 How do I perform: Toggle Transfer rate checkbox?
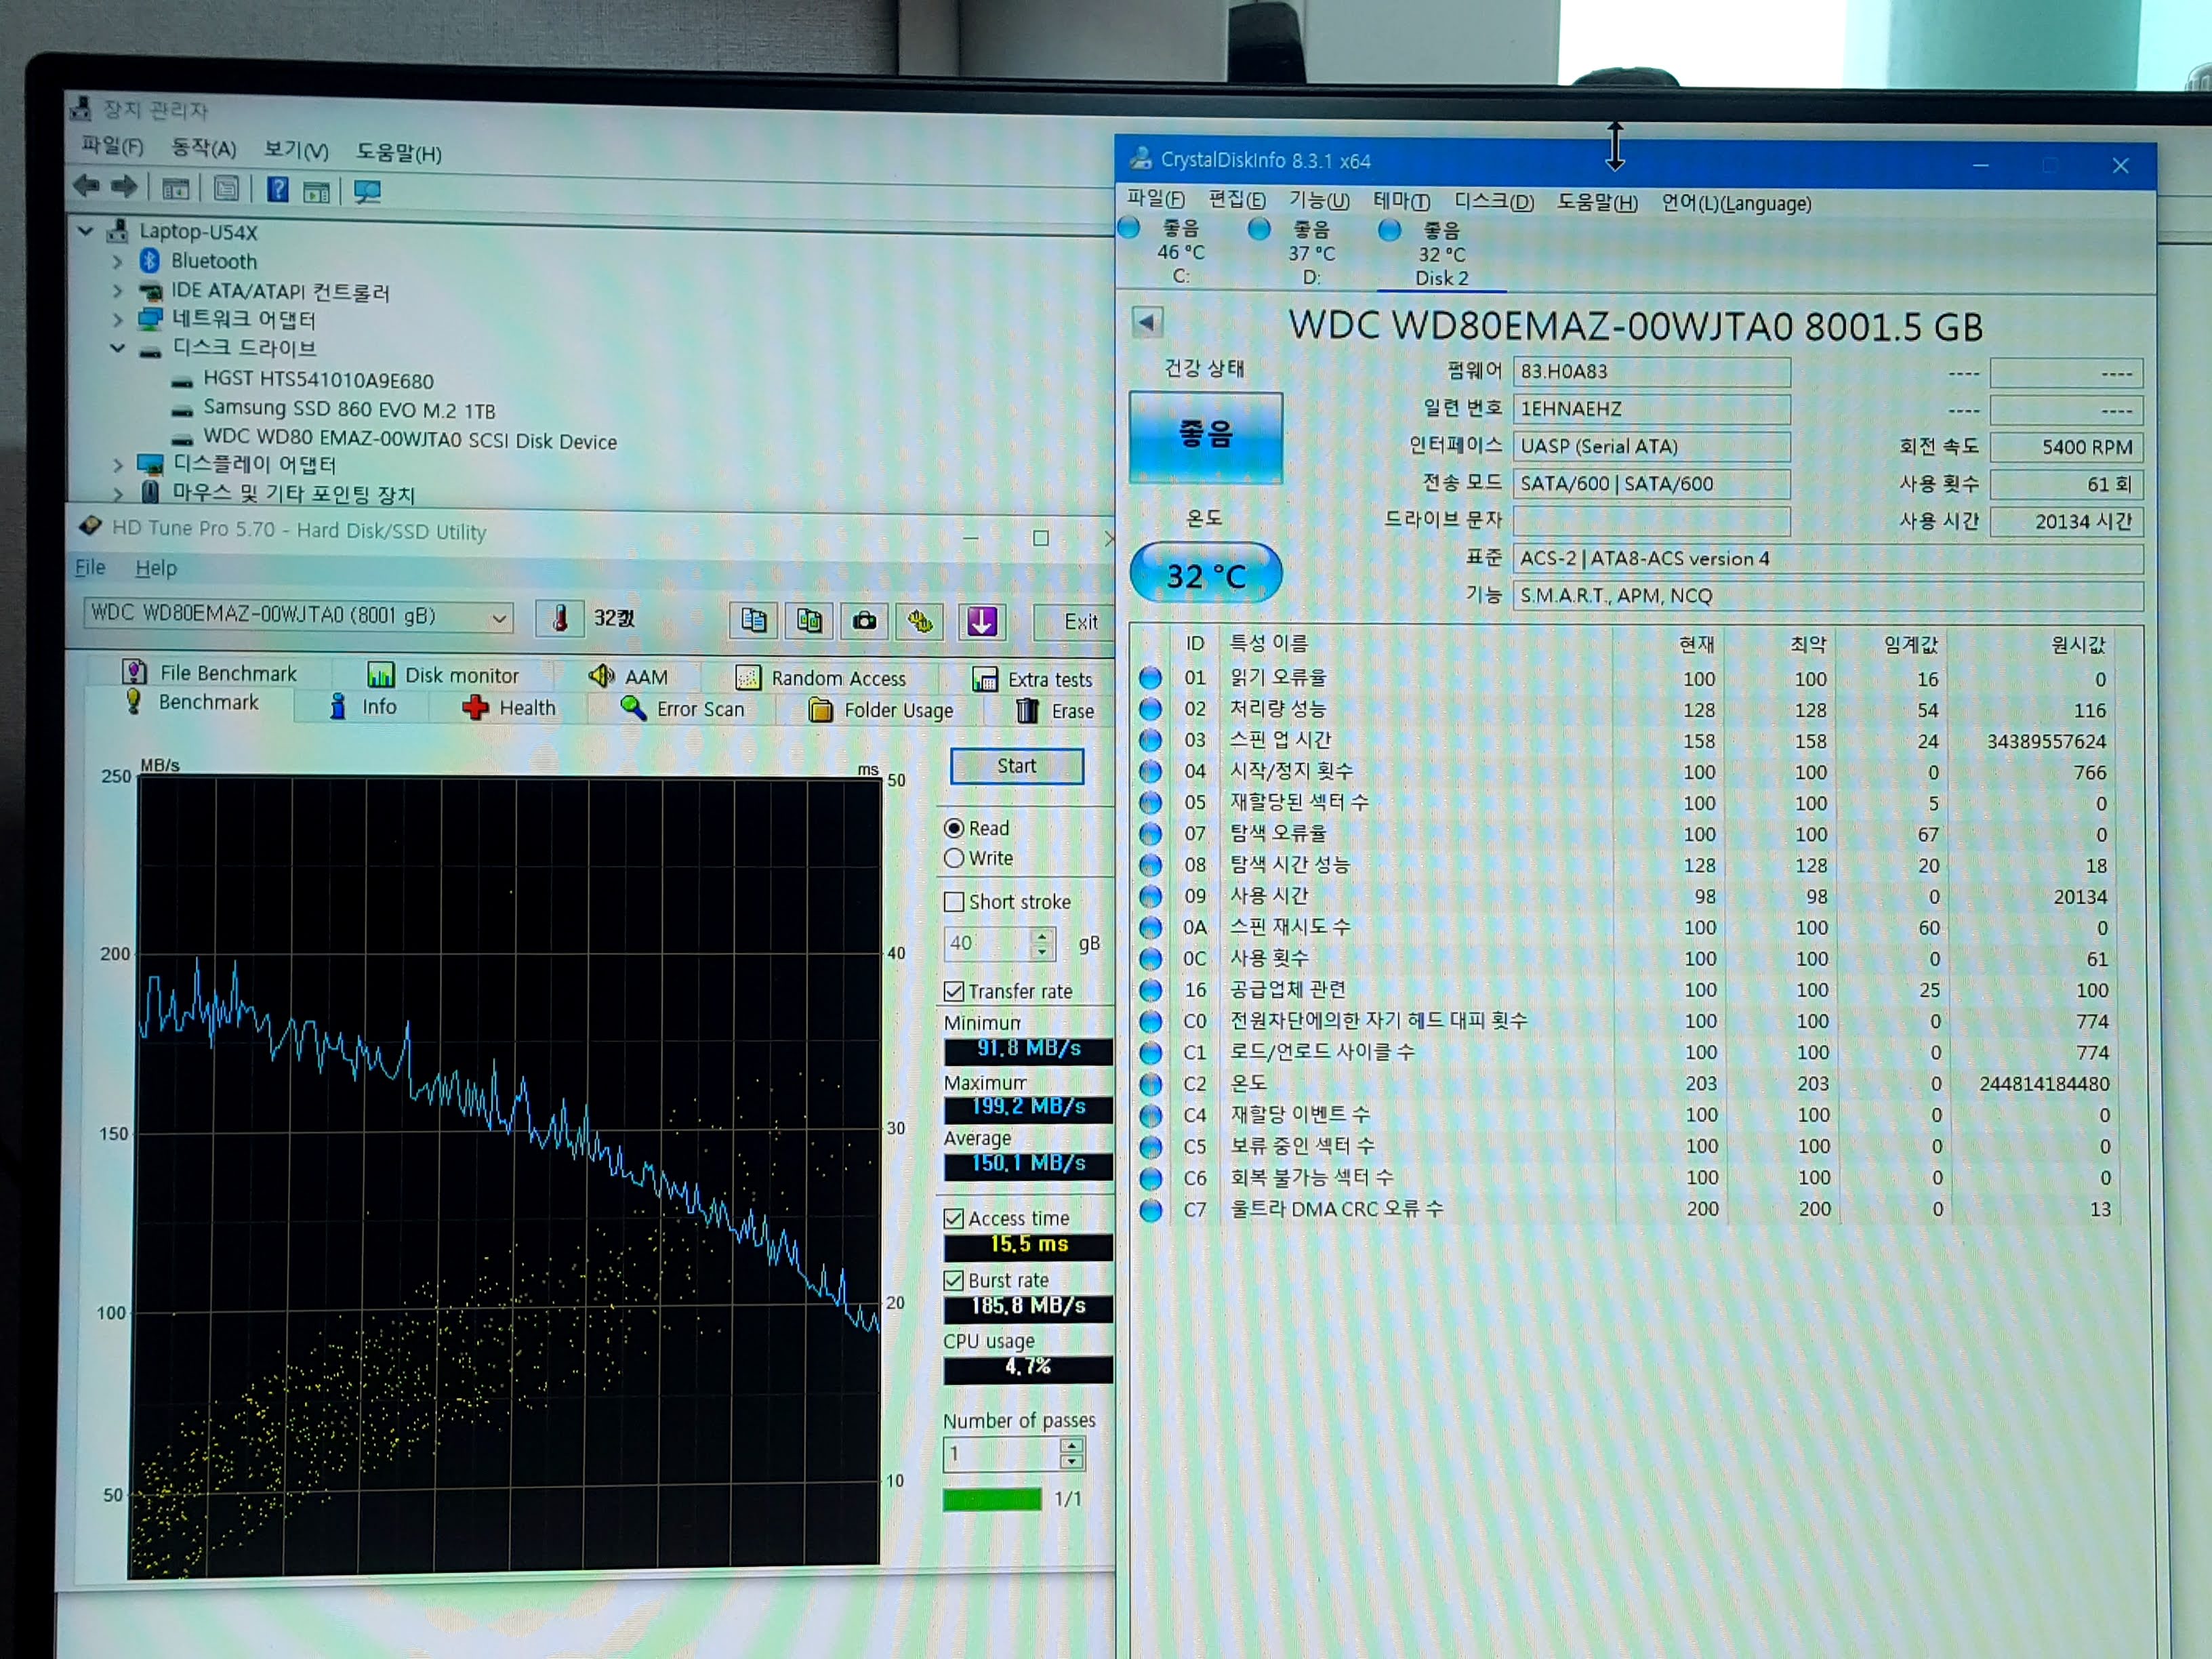(954, 991)
